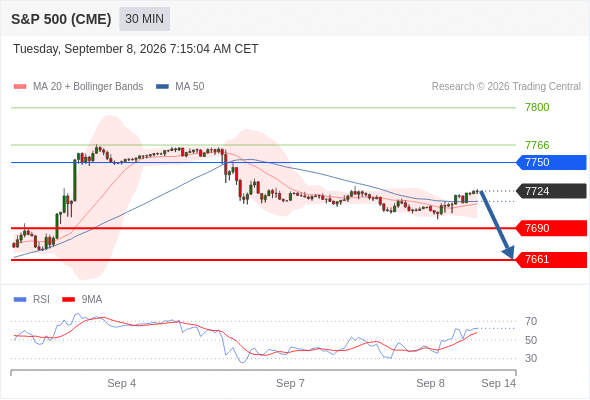
Task: Toggle the 9MA red legend marker
Action: click(x=68, y=300)
